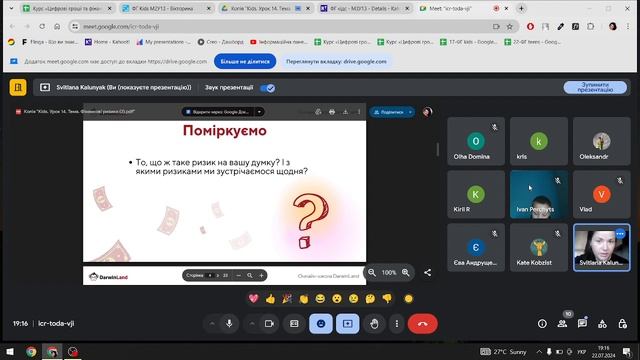Switch to the Kids Урок 14 Drive tab
640x360 pixels.
tap(266, 8)
